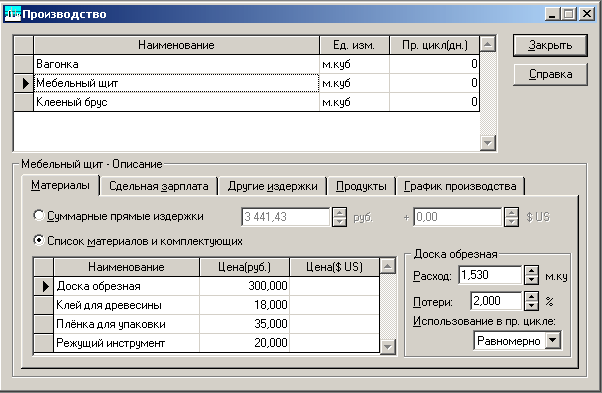The width and height of the screenshot is (602, 393).
Task: Click the 18,000 price cell
Action: point(244,305)
